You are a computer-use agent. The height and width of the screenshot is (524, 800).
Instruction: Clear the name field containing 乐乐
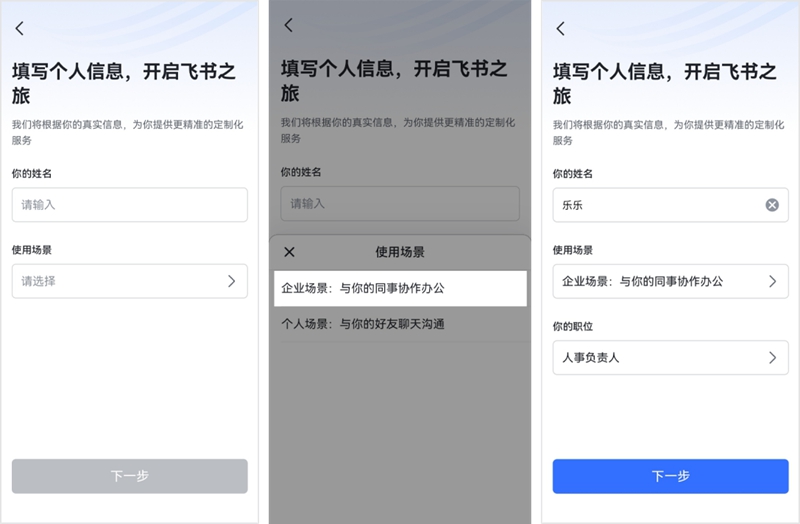(772, 205)
